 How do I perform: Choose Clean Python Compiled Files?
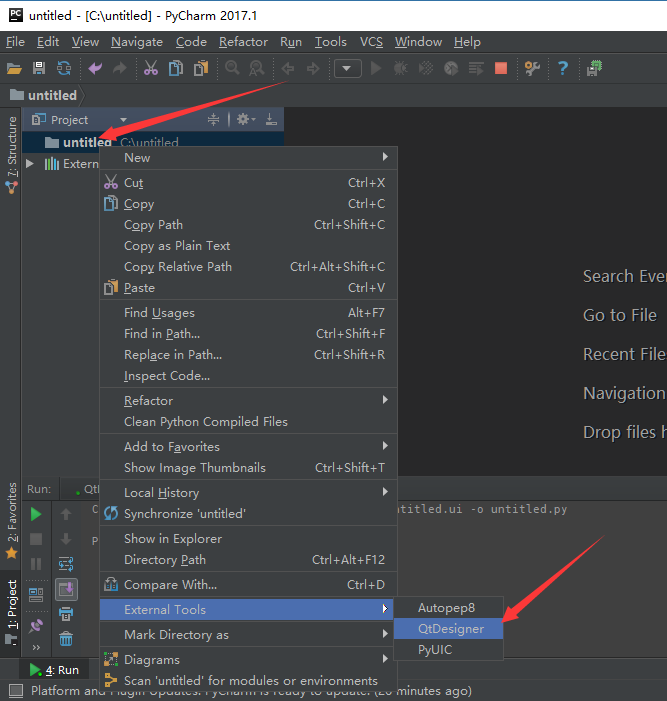[249, 422]
